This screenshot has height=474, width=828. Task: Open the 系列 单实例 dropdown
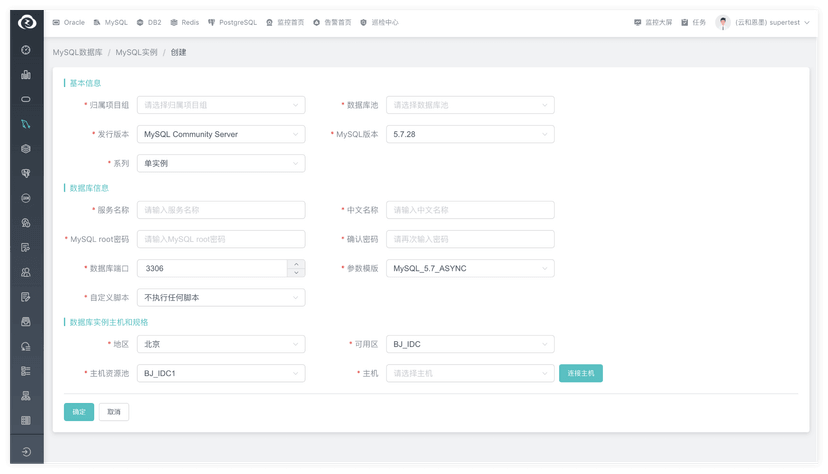tap(221, 163)
